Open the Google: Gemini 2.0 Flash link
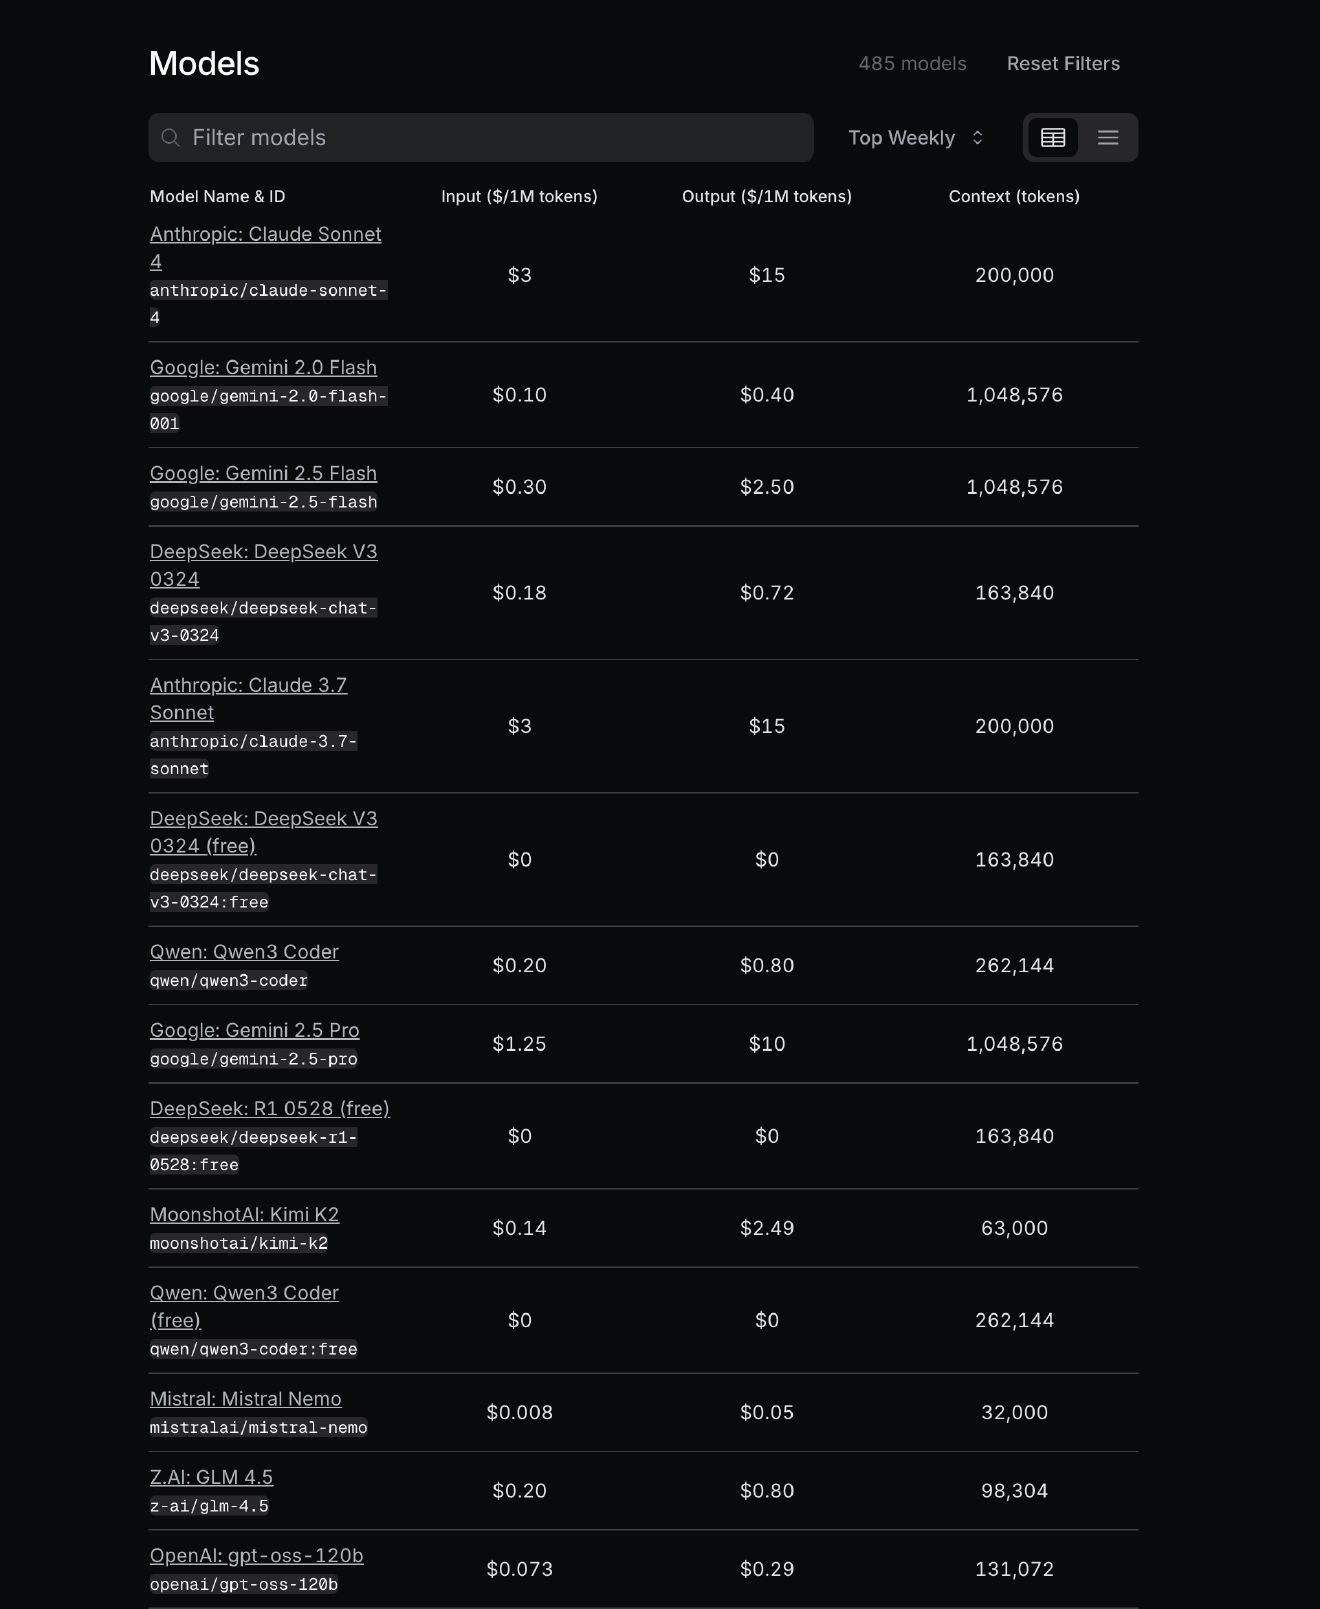Image resolution: width=1320 pixels, height=1609 pixels. tap(263, 367)
